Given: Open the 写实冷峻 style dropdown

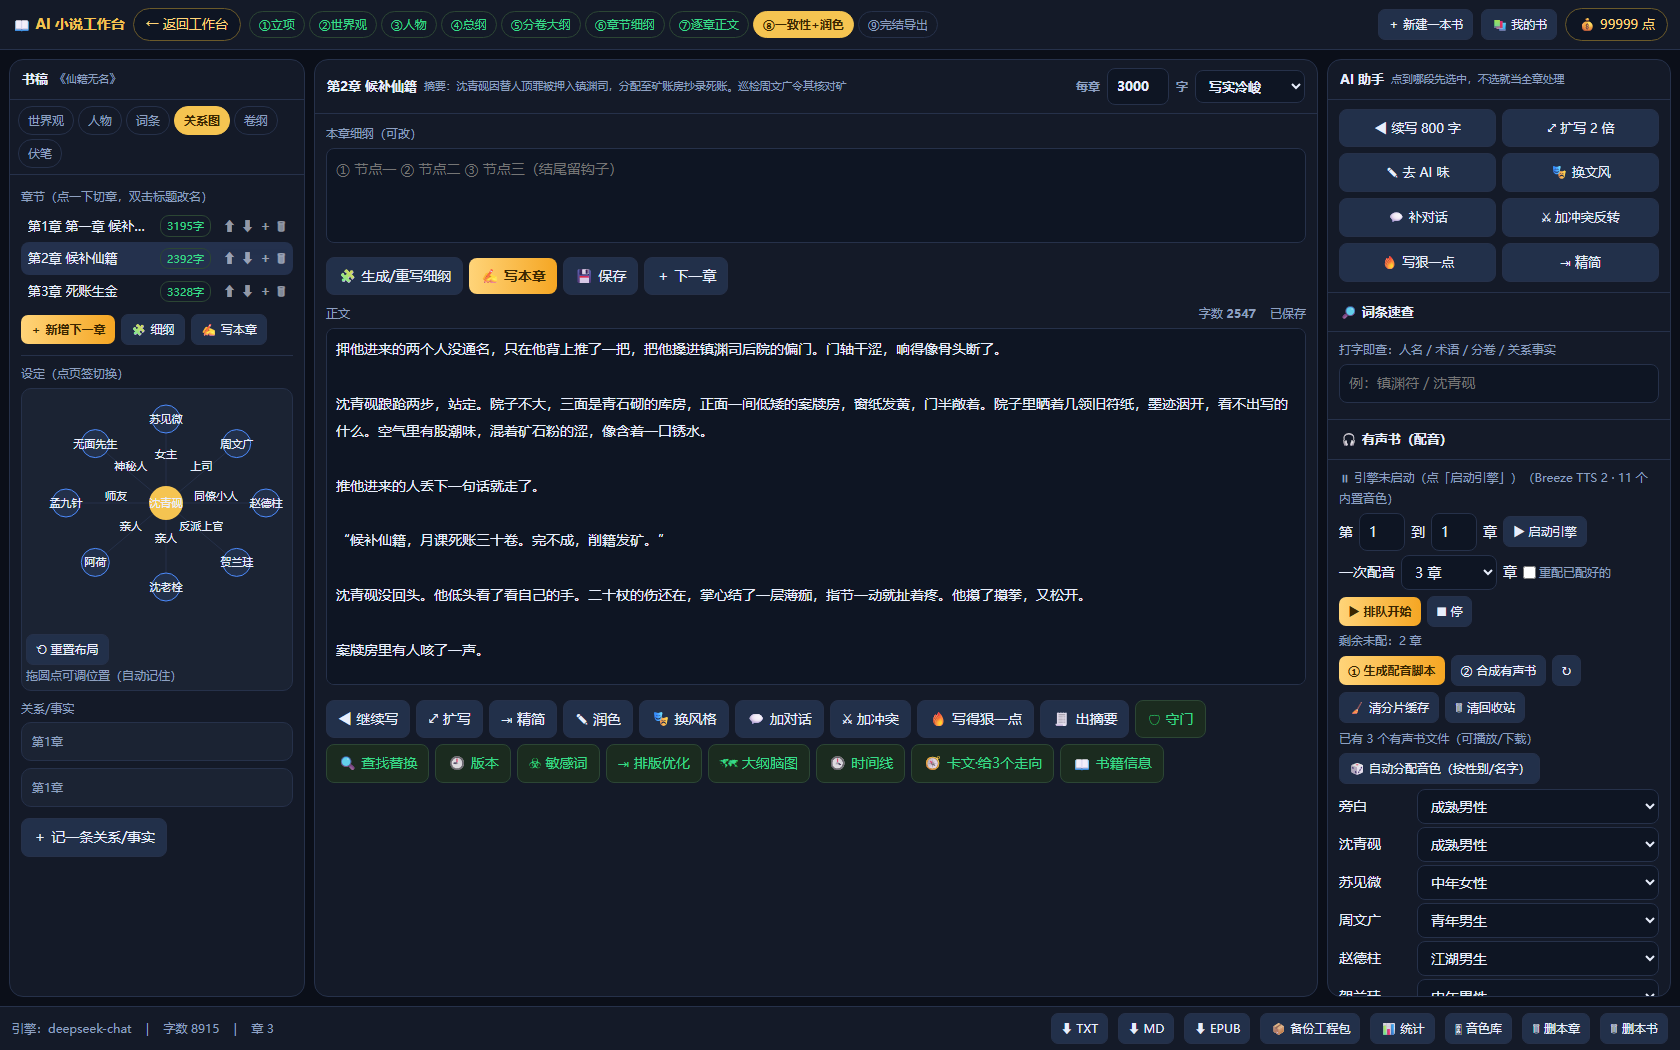Looking at the screenshot, I should pos(1250,87).
